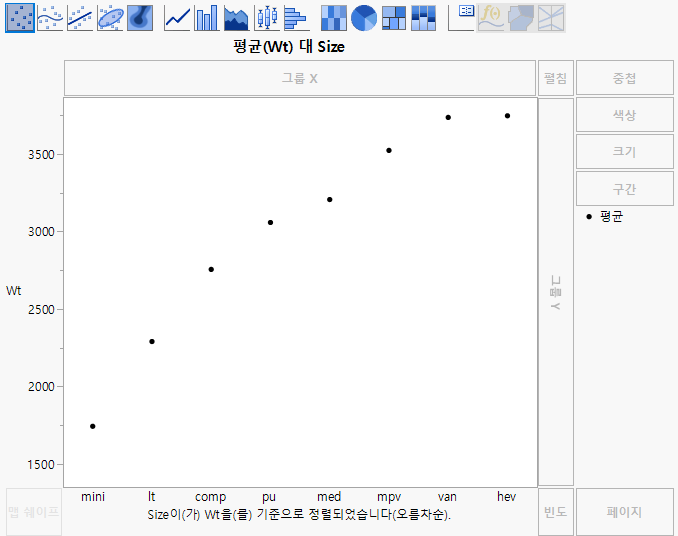Viewport: 678px width, 536px height.
Task: Click the 구간 drop zone
Action: pos(625,189)
